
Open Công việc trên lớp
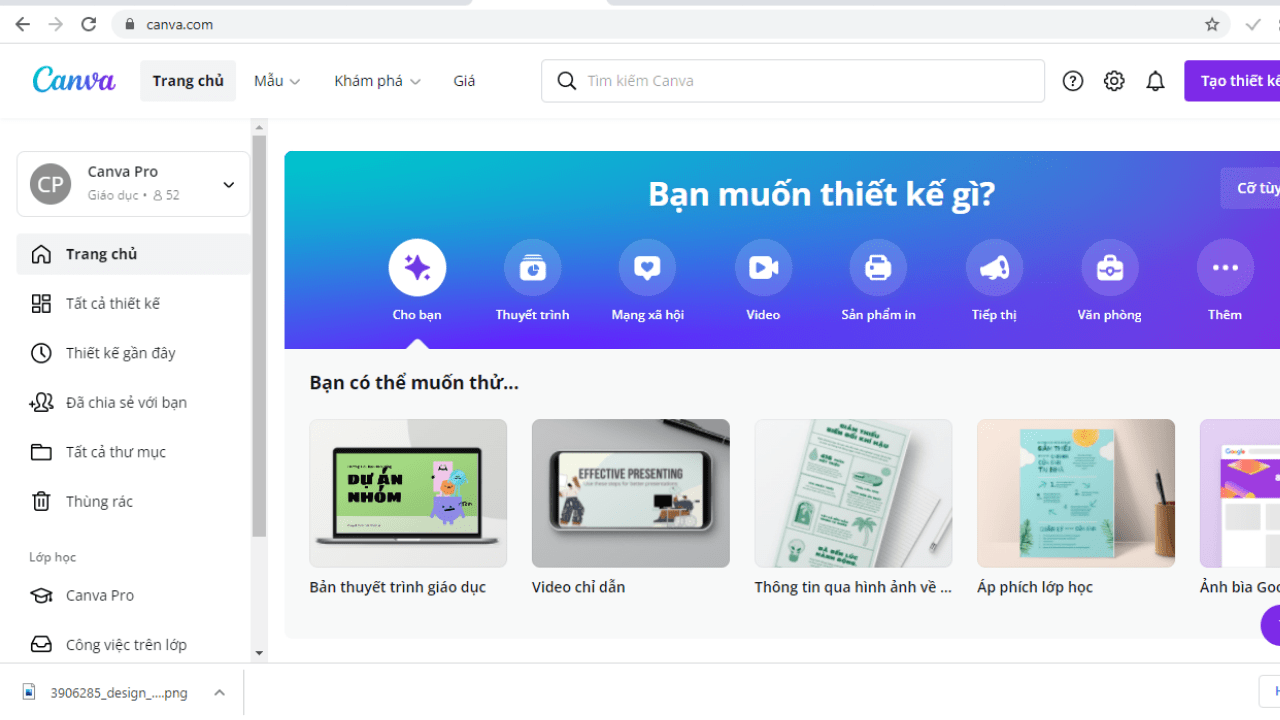click(x=133, y=645)
